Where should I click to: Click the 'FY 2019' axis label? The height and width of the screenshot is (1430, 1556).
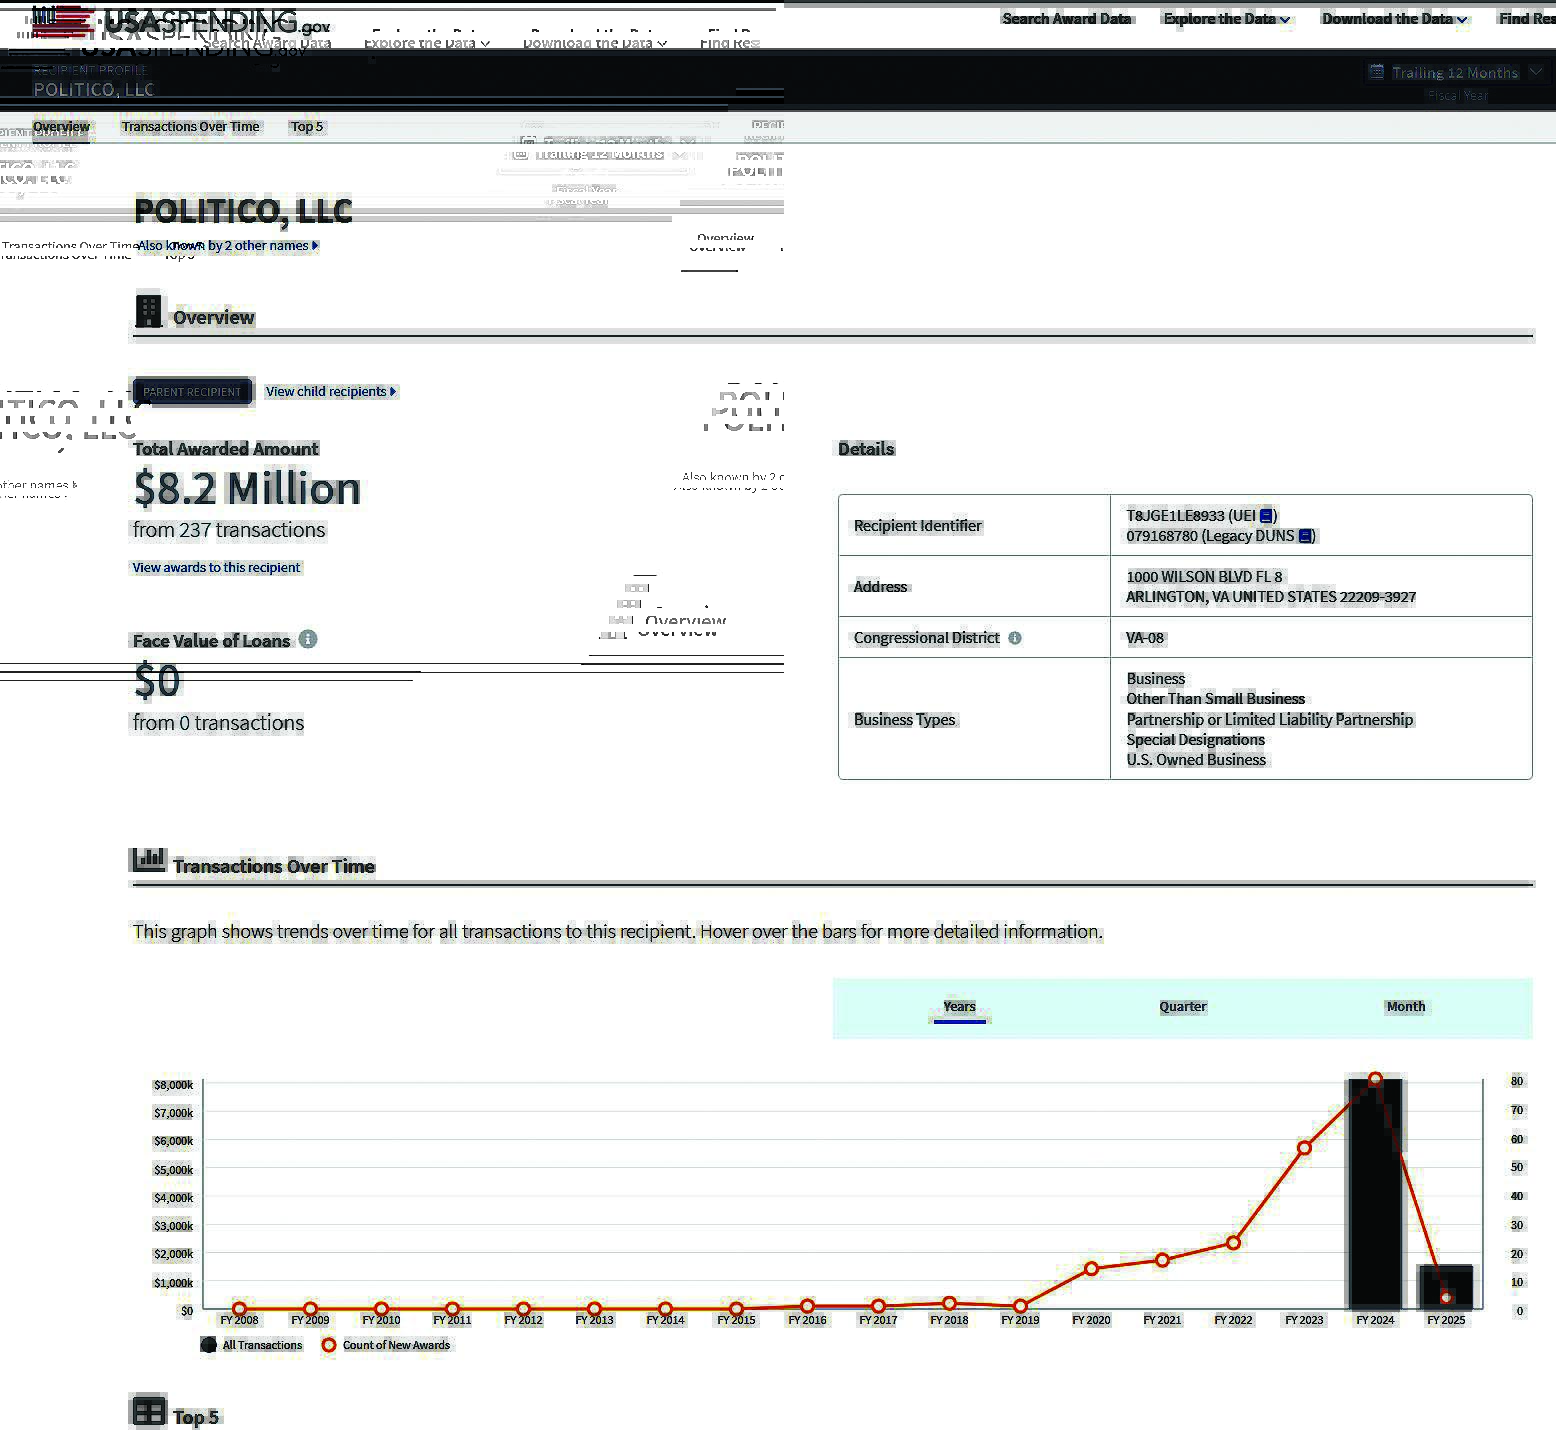tap(1020, 1321)
